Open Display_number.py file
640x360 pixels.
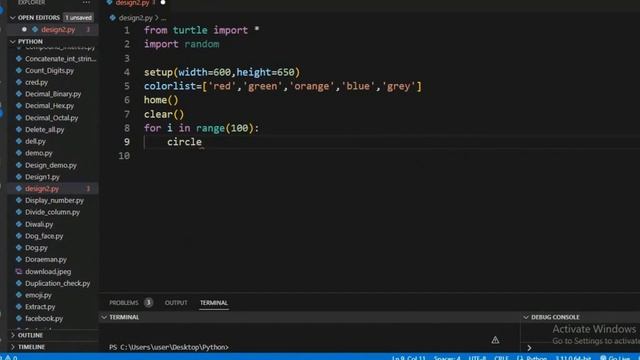click(54, 200)
